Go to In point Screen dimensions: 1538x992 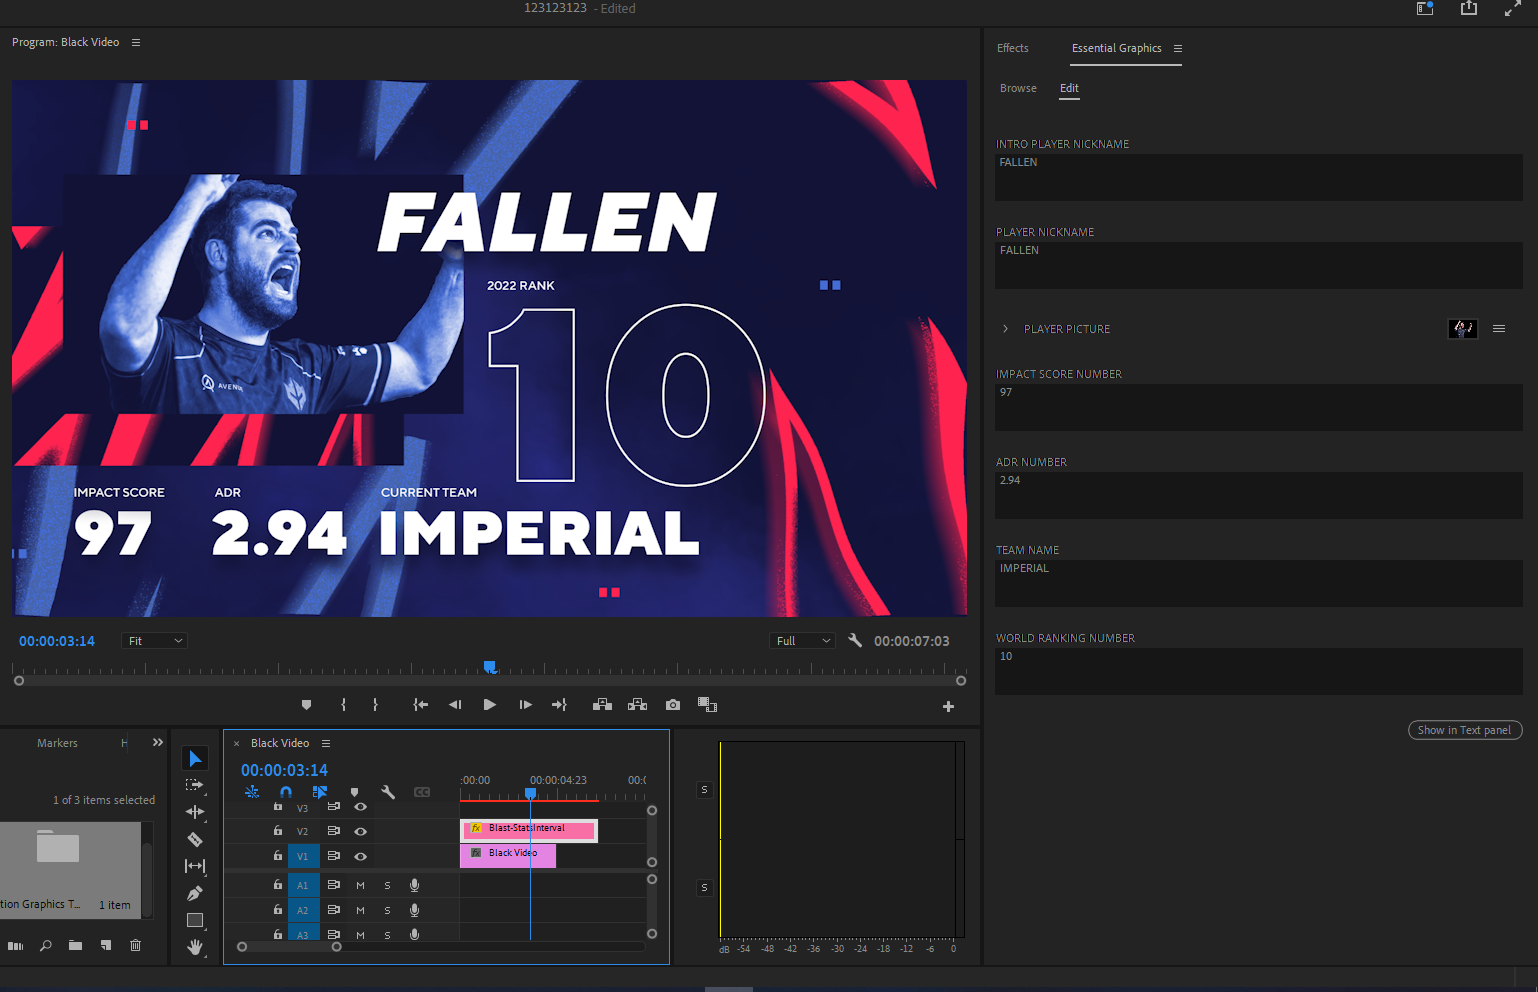click(421, 705)
